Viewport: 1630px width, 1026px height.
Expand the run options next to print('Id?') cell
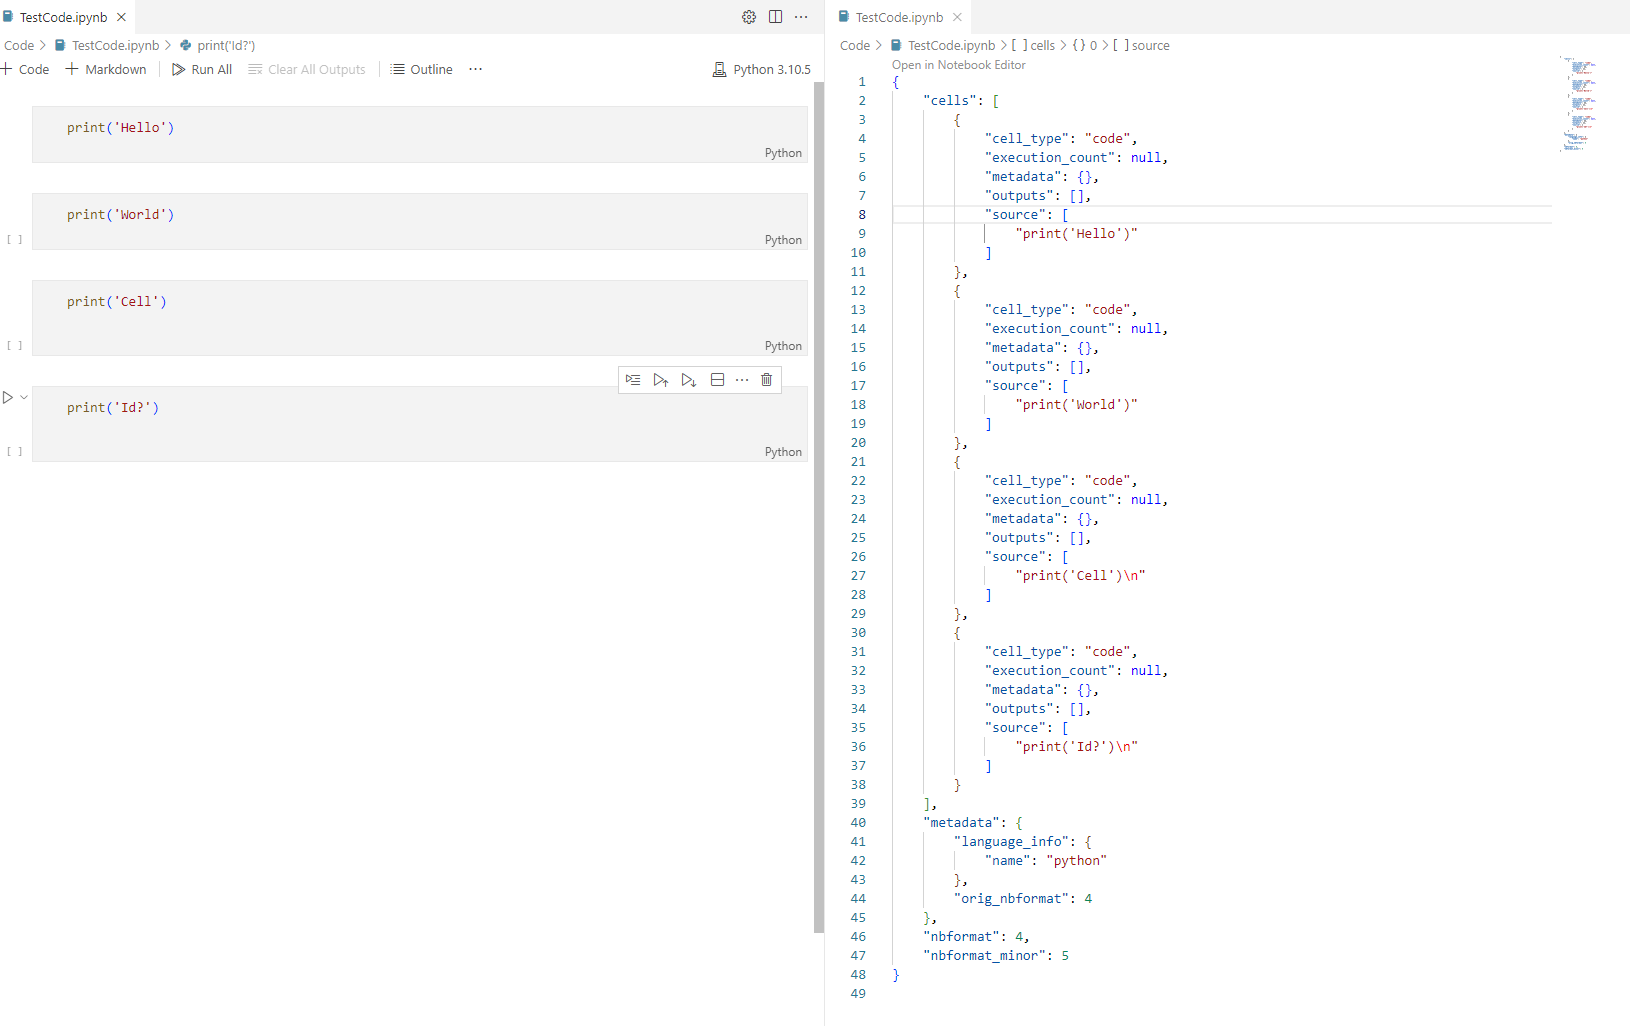pos(25,396)
